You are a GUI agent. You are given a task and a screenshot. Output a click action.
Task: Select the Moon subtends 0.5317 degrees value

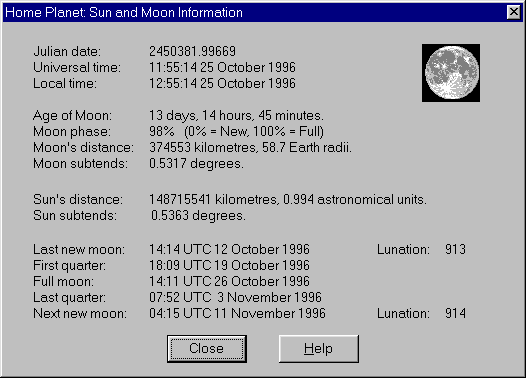click(x=196, y=164)
